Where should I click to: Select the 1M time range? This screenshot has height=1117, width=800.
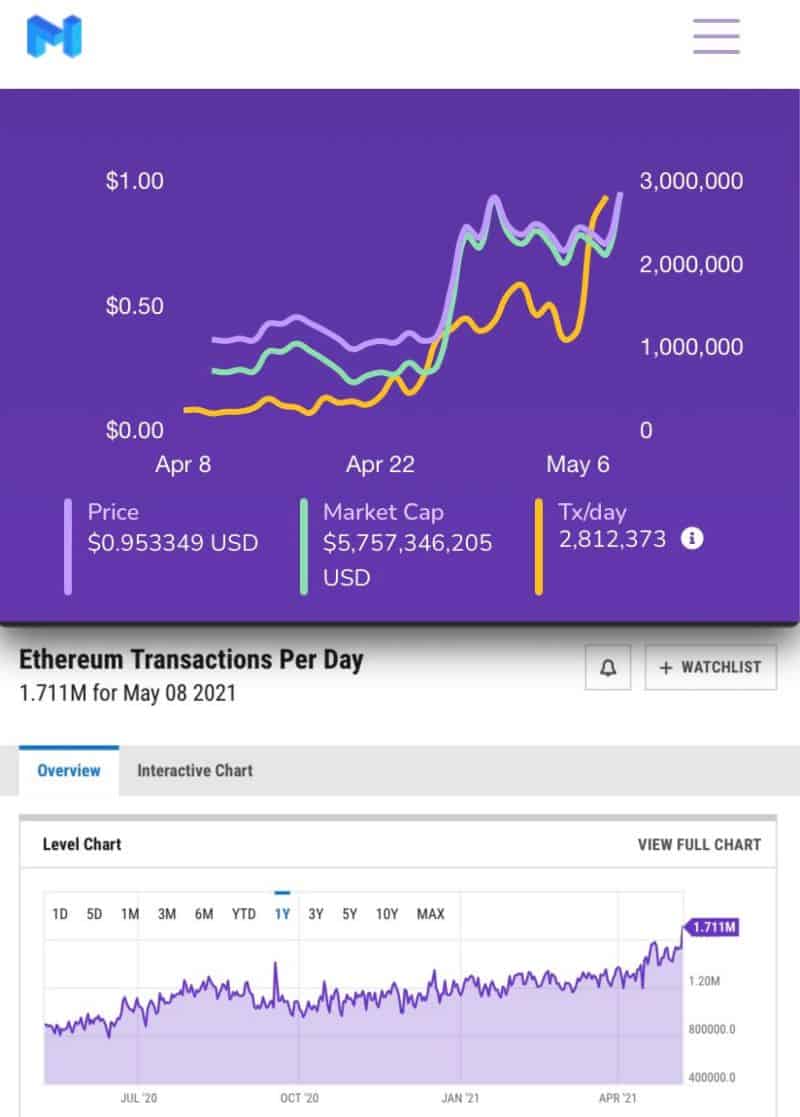click(x=130, y=914)
